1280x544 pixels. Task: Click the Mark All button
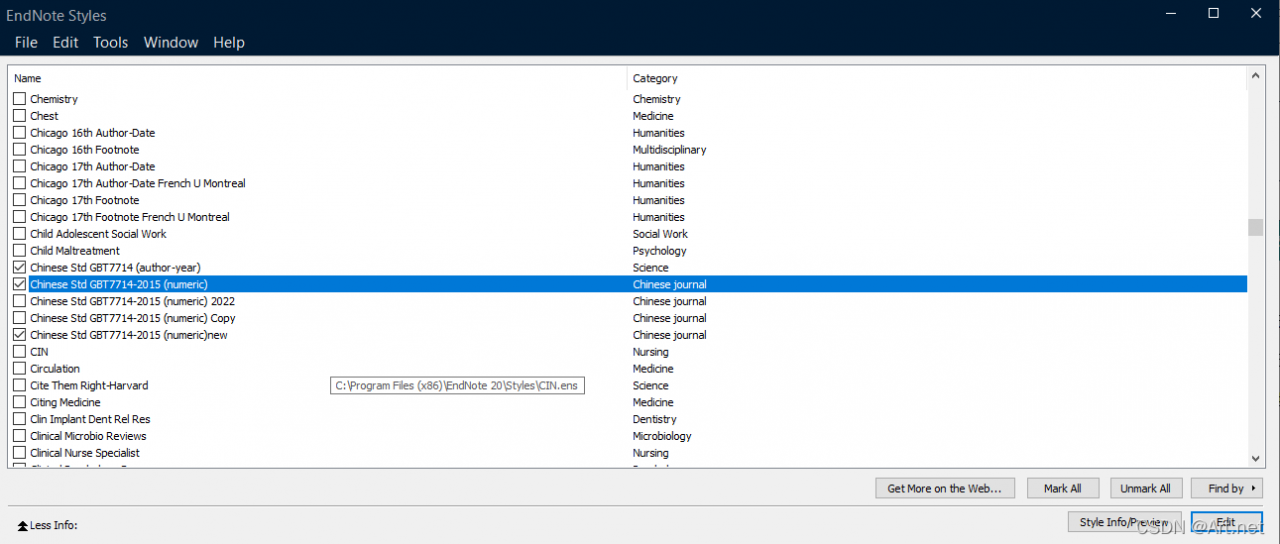point(1063,488)
